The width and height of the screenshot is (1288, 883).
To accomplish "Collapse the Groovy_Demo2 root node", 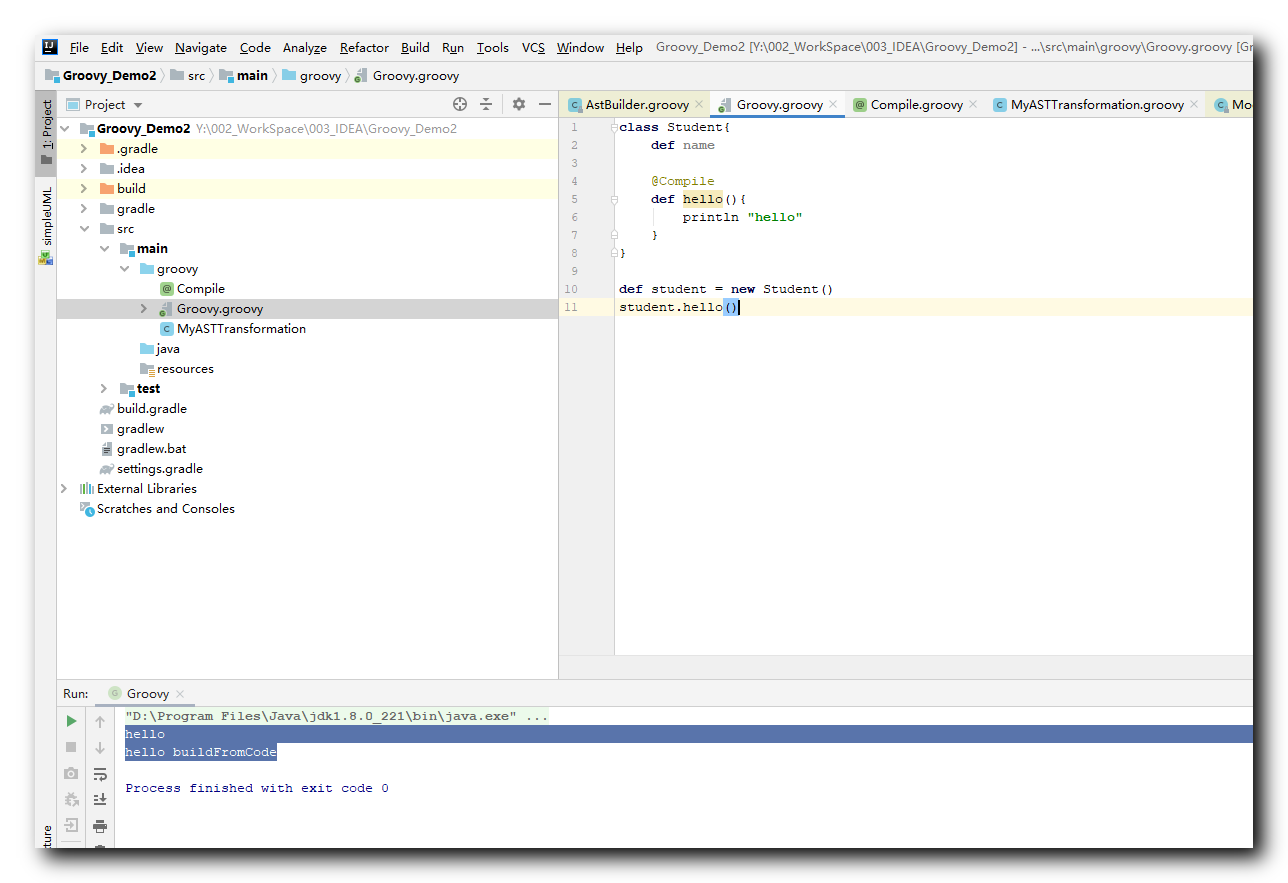I will click(65, 129).
